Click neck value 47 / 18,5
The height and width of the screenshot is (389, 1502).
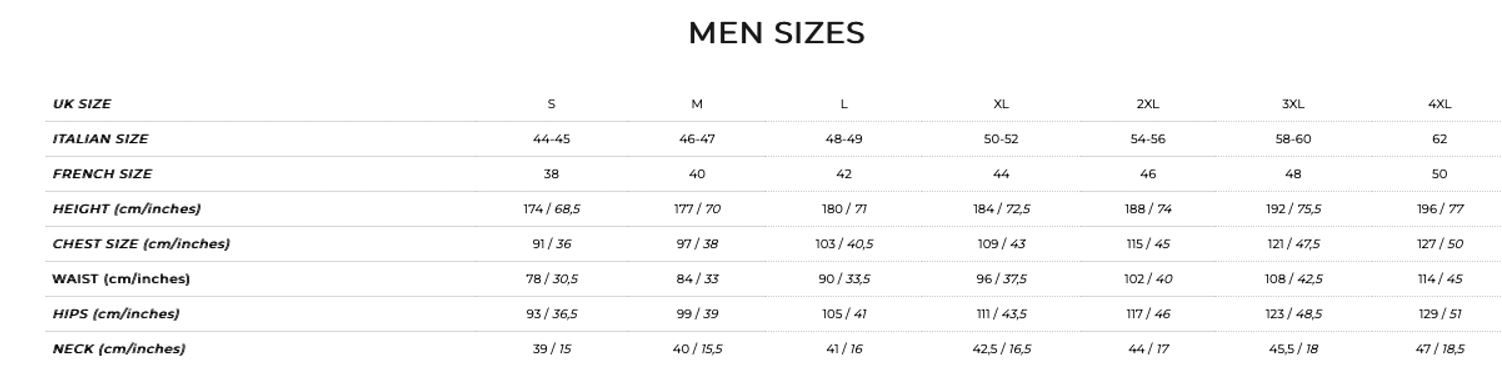(x=1439, y=349)
